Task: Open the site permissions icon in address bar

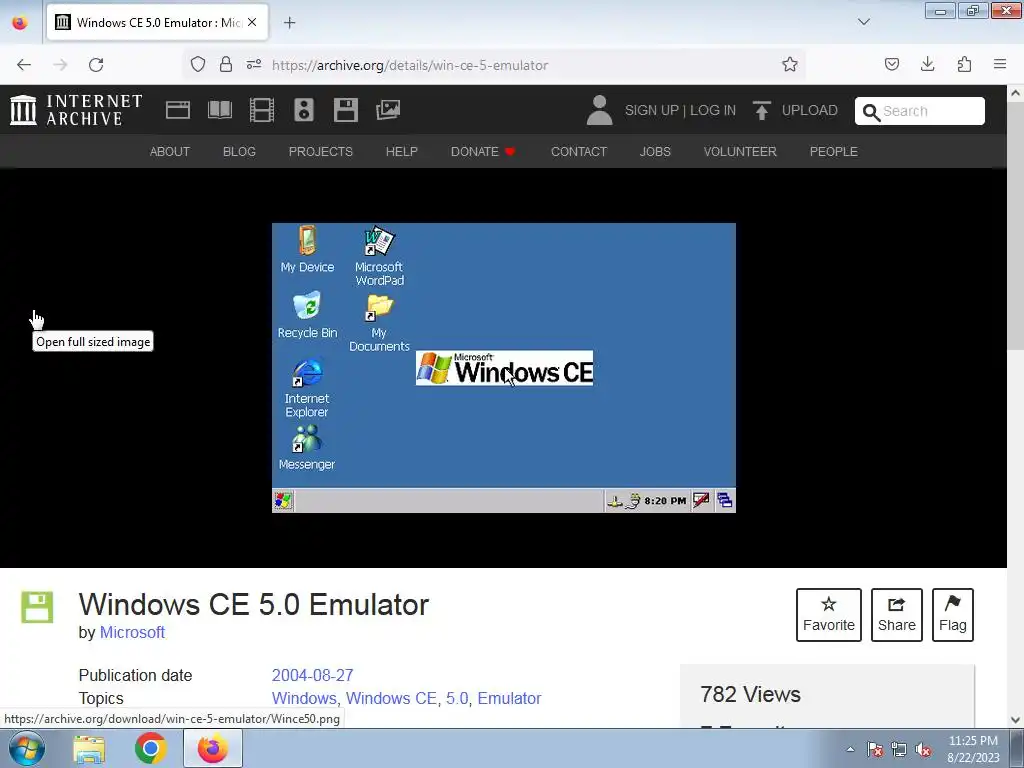Action: (x=254, y=65)
